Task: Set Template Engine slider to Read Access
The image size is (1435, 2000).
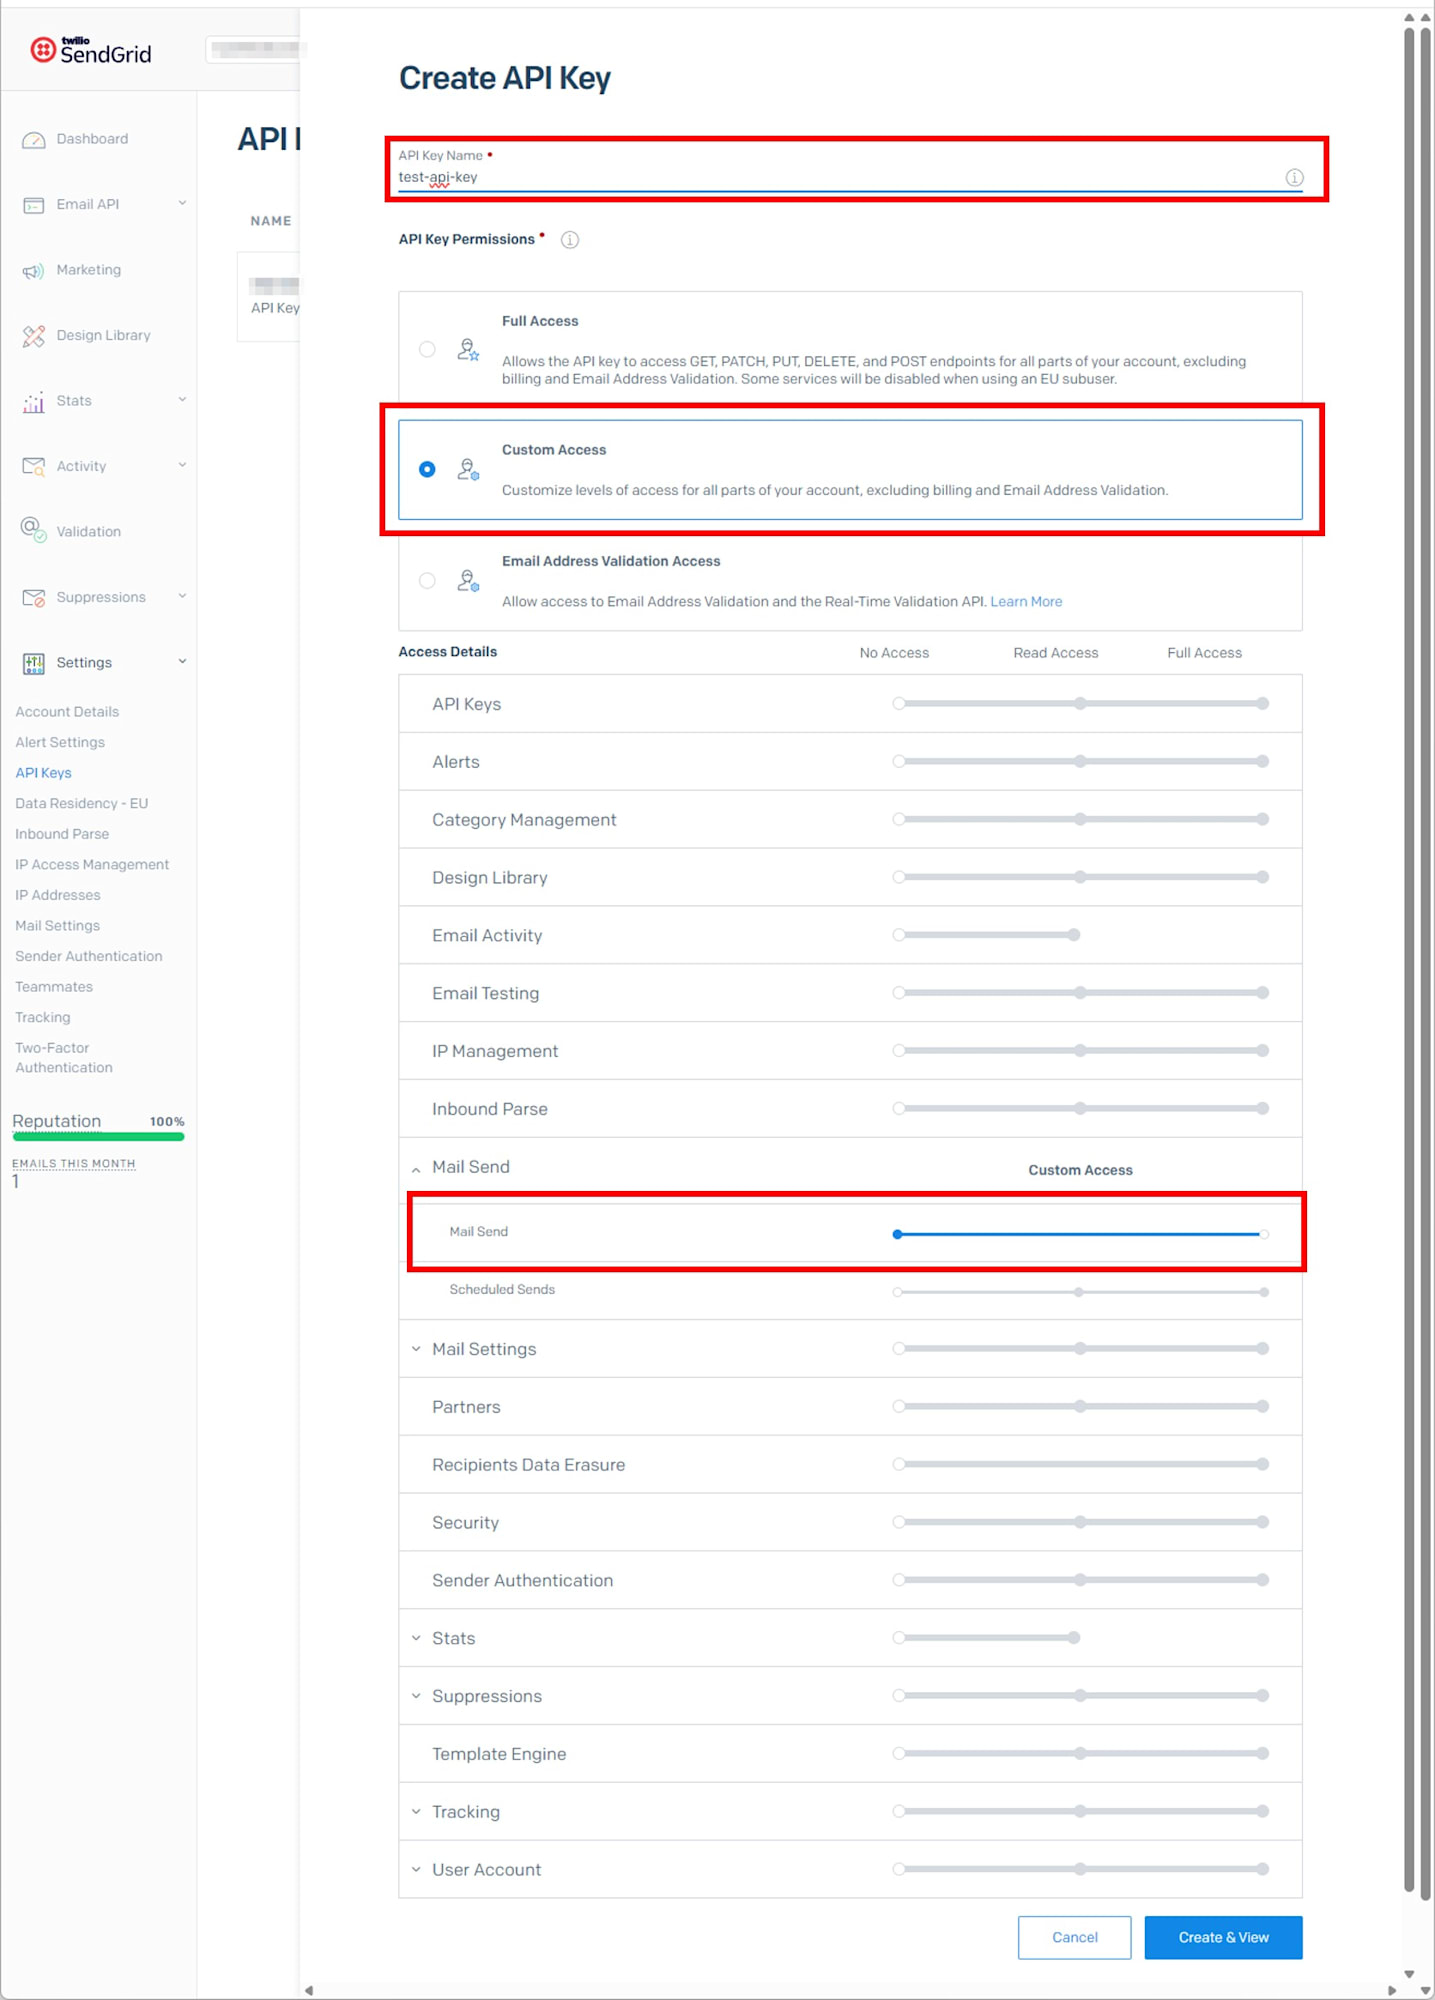Action: tap(1080, 1754)
